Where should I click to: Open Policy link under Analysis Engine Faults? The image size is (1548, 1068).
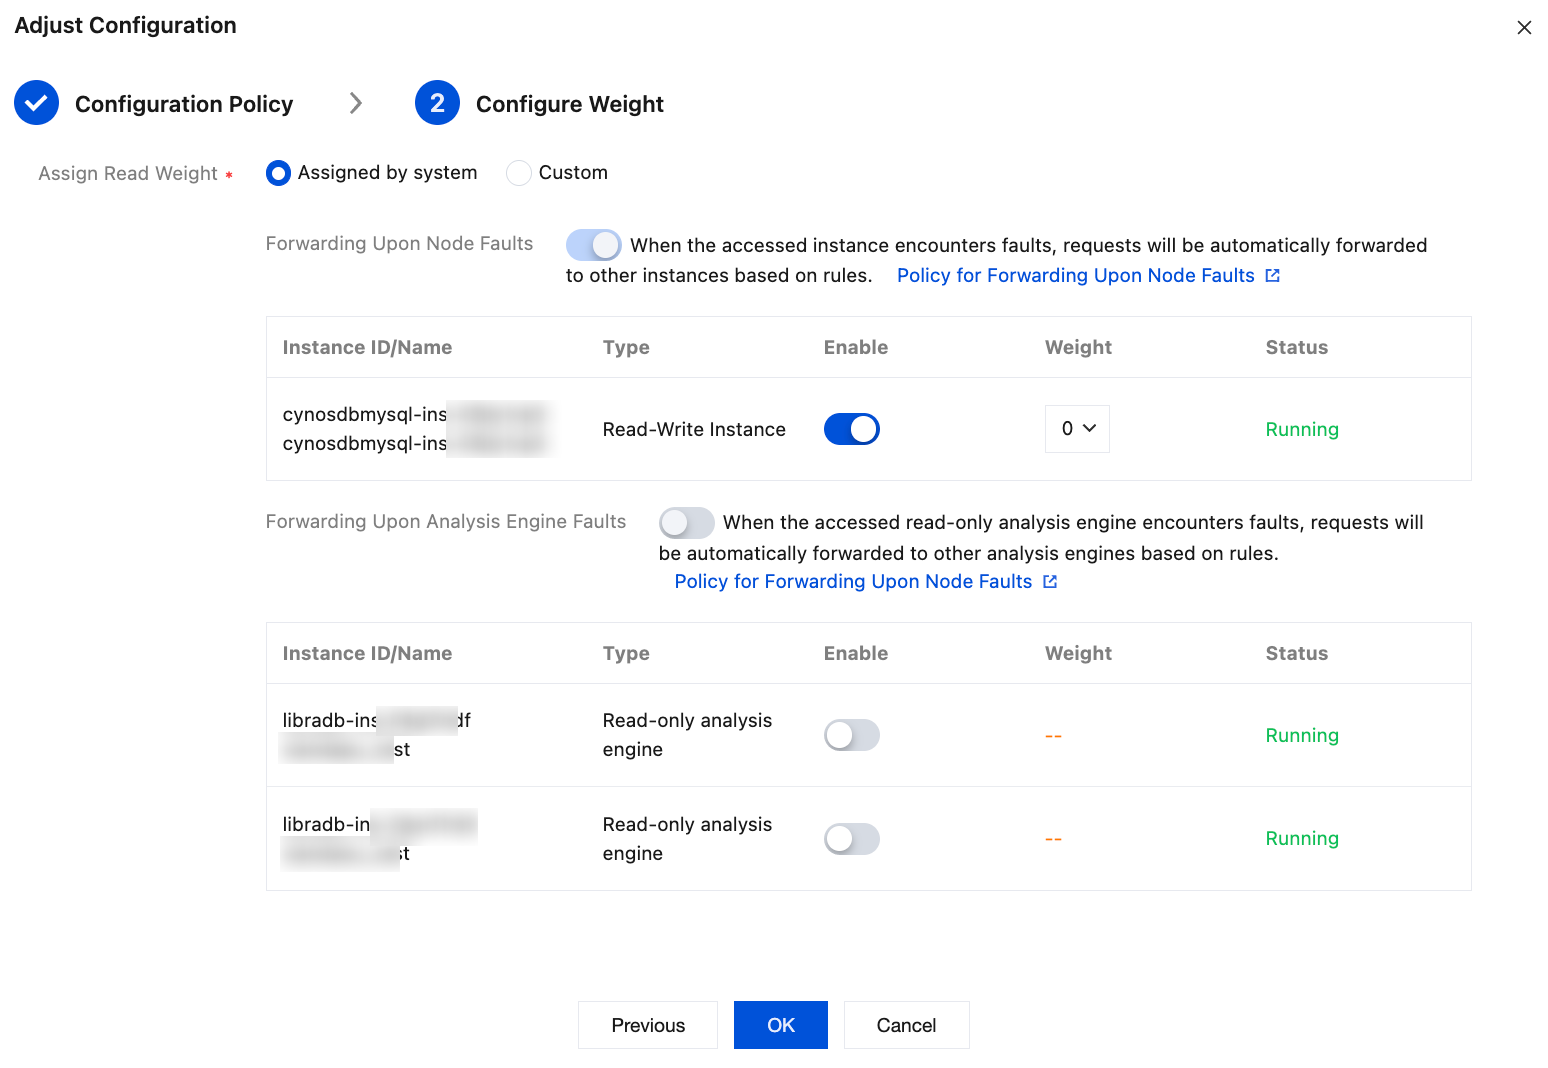coord(853,582)
